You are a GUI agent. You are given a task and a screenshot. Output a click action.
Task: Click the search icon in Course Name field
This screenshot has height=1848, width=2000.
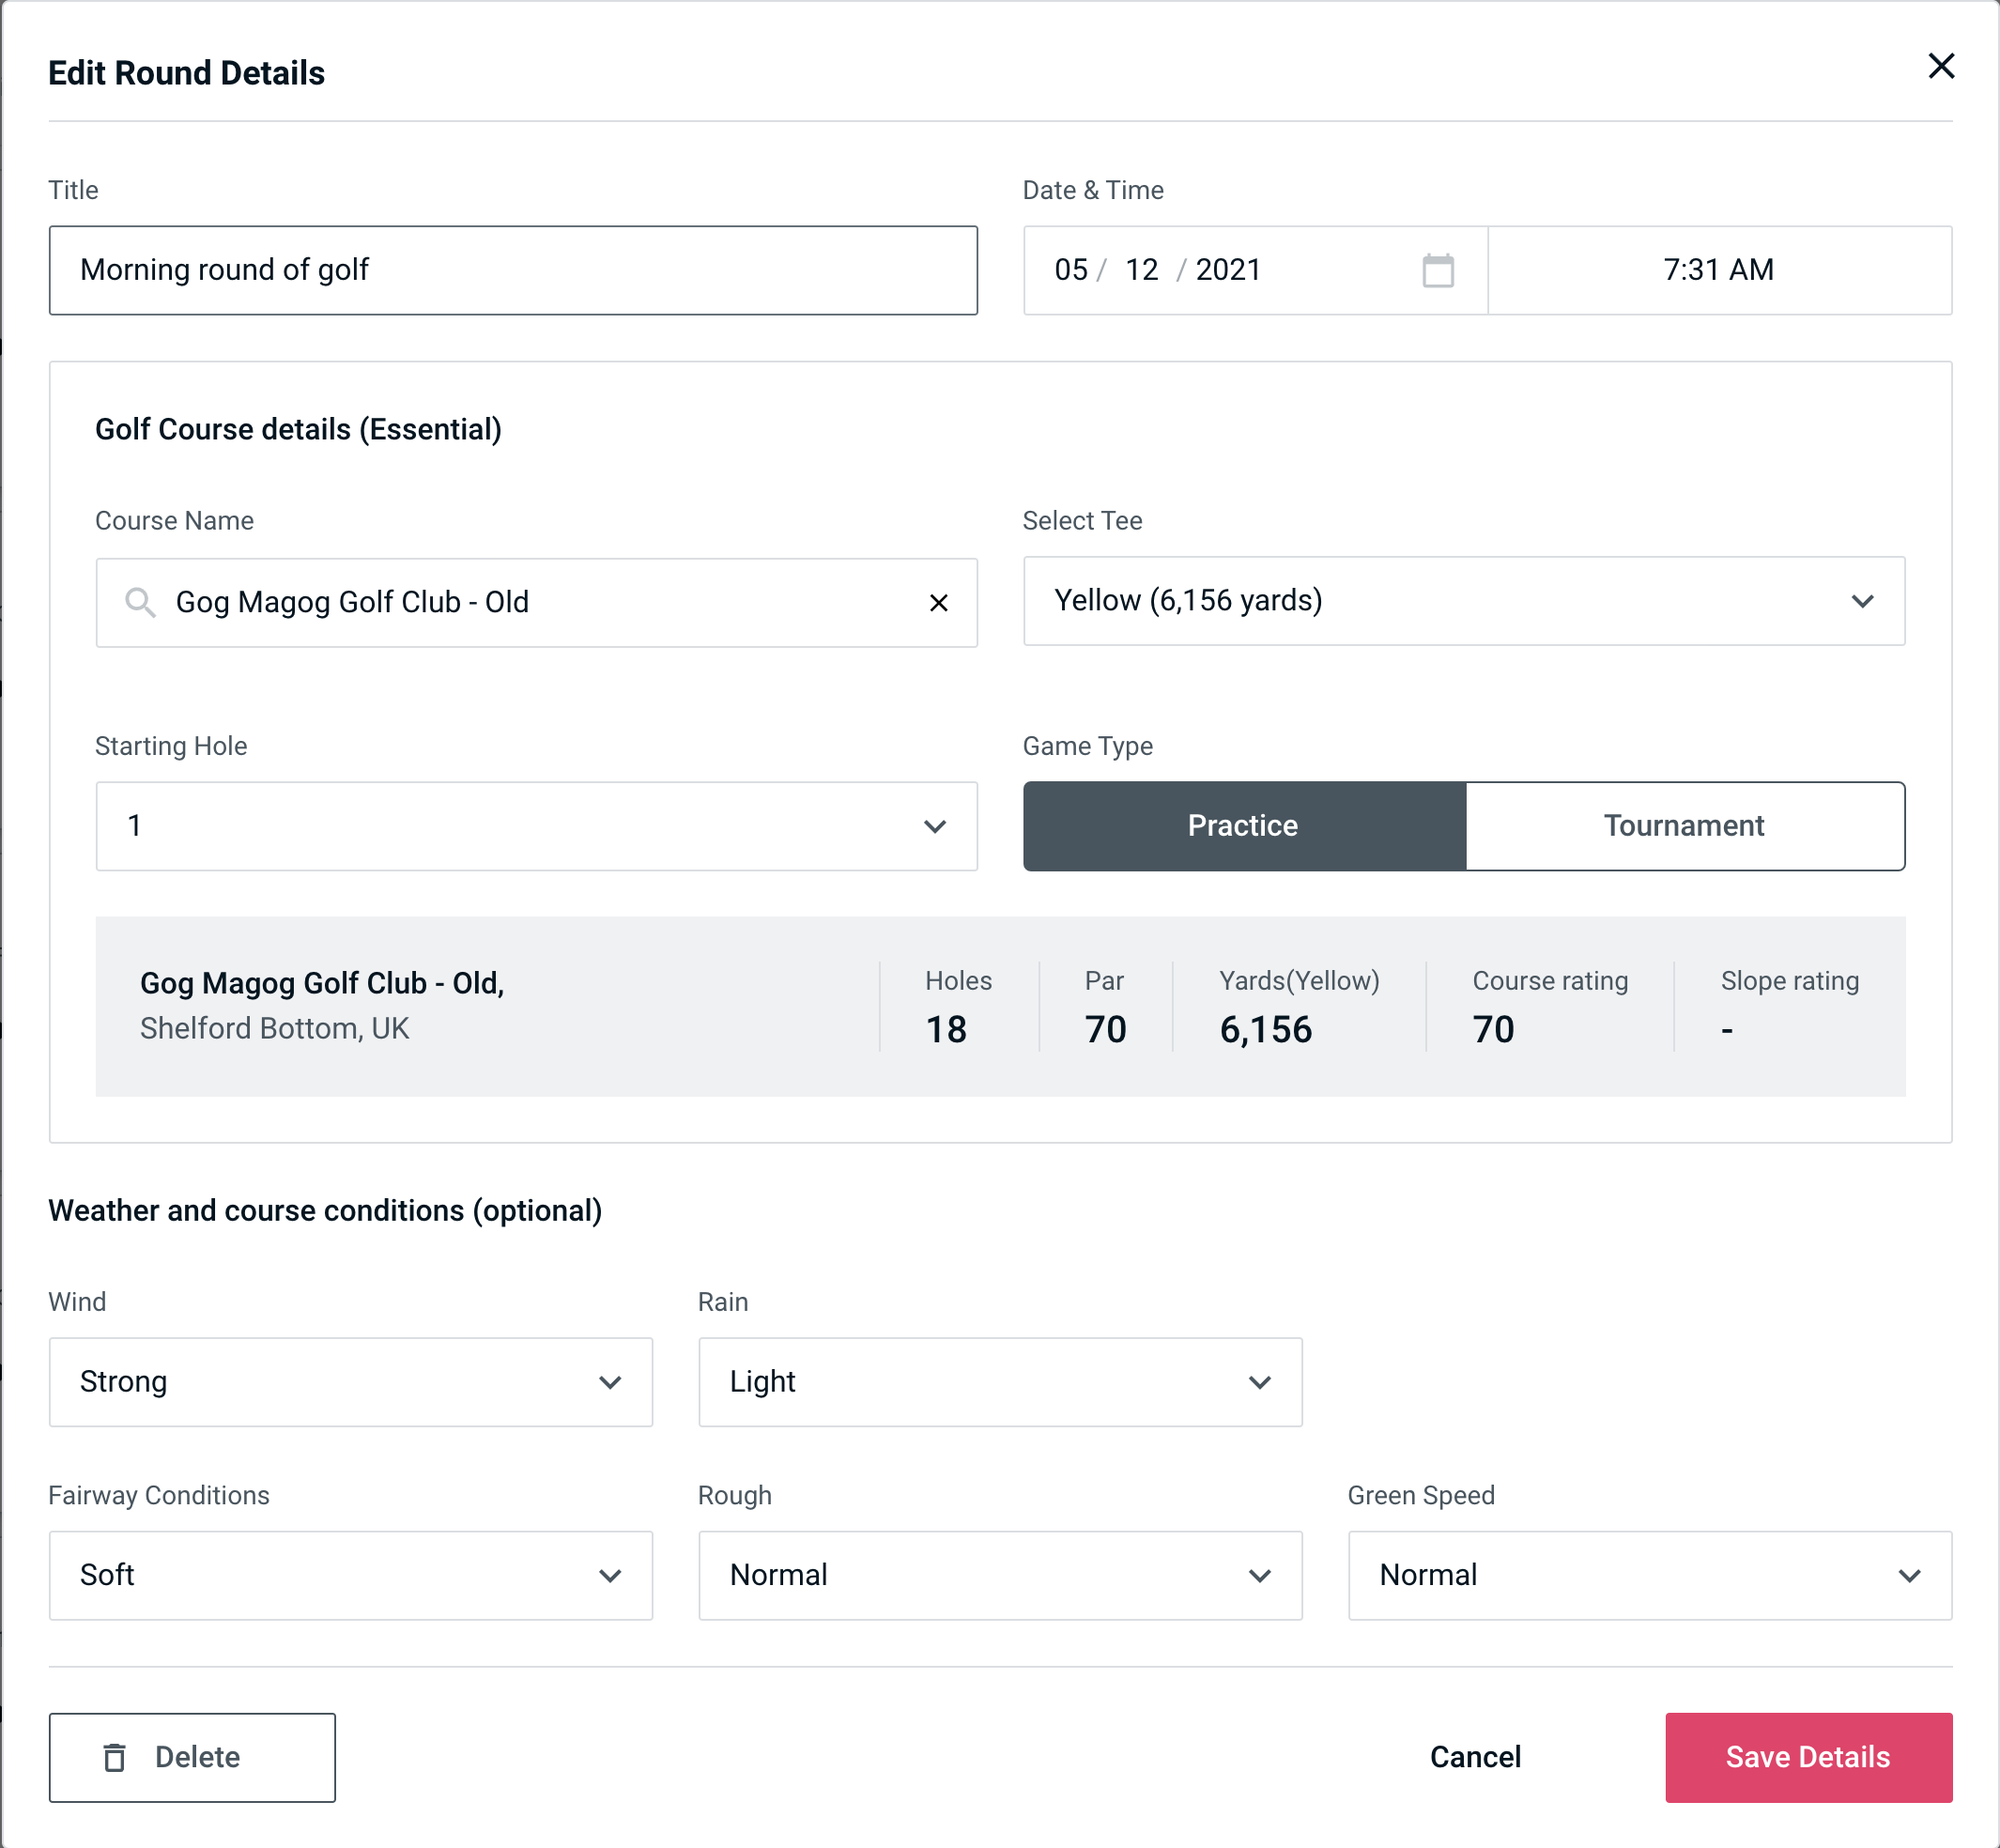pyautogui.click(x=139, y=601)
